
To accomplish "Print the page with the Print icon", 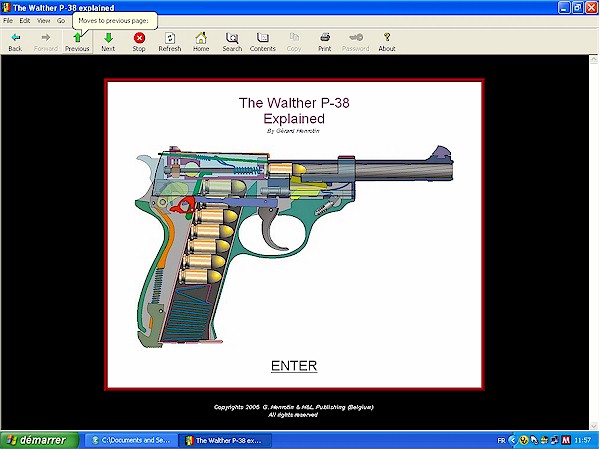I will tap(325, 42).
